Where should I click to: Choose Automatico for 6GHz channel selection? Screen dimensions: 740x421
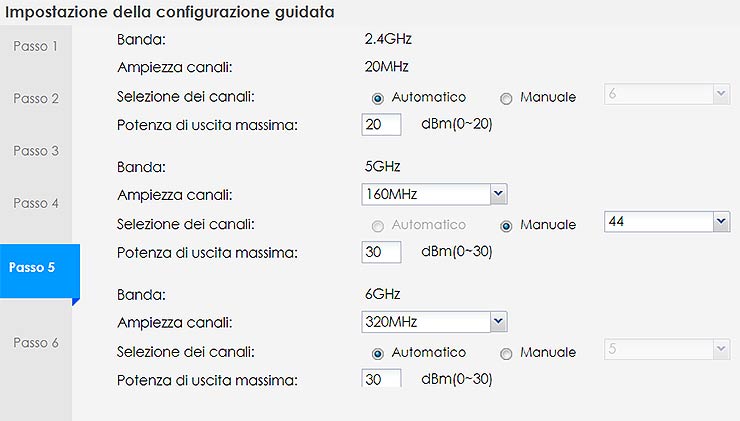coord(378,353)
